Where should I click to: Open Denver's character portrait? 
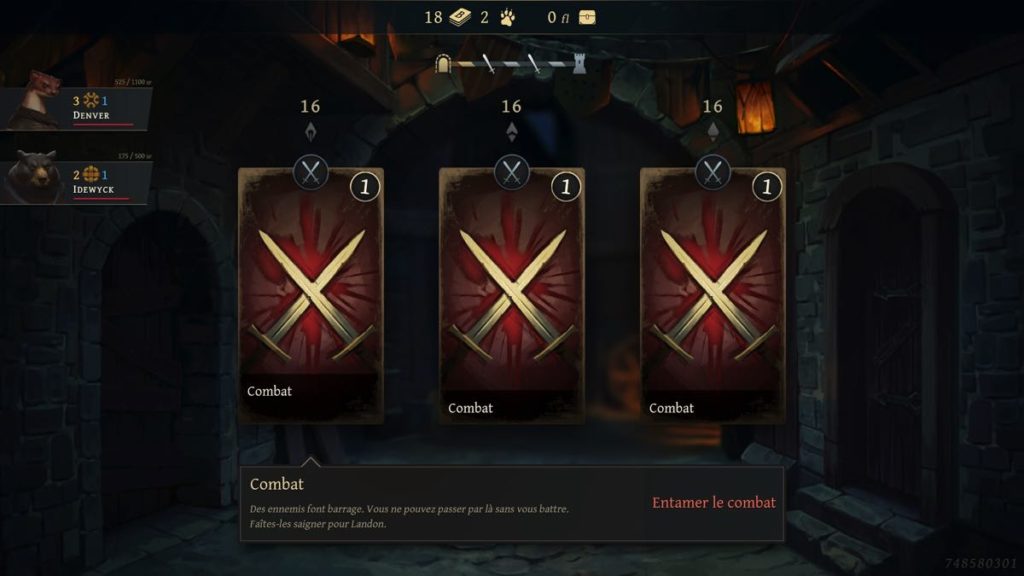click(x=38, y=99)
